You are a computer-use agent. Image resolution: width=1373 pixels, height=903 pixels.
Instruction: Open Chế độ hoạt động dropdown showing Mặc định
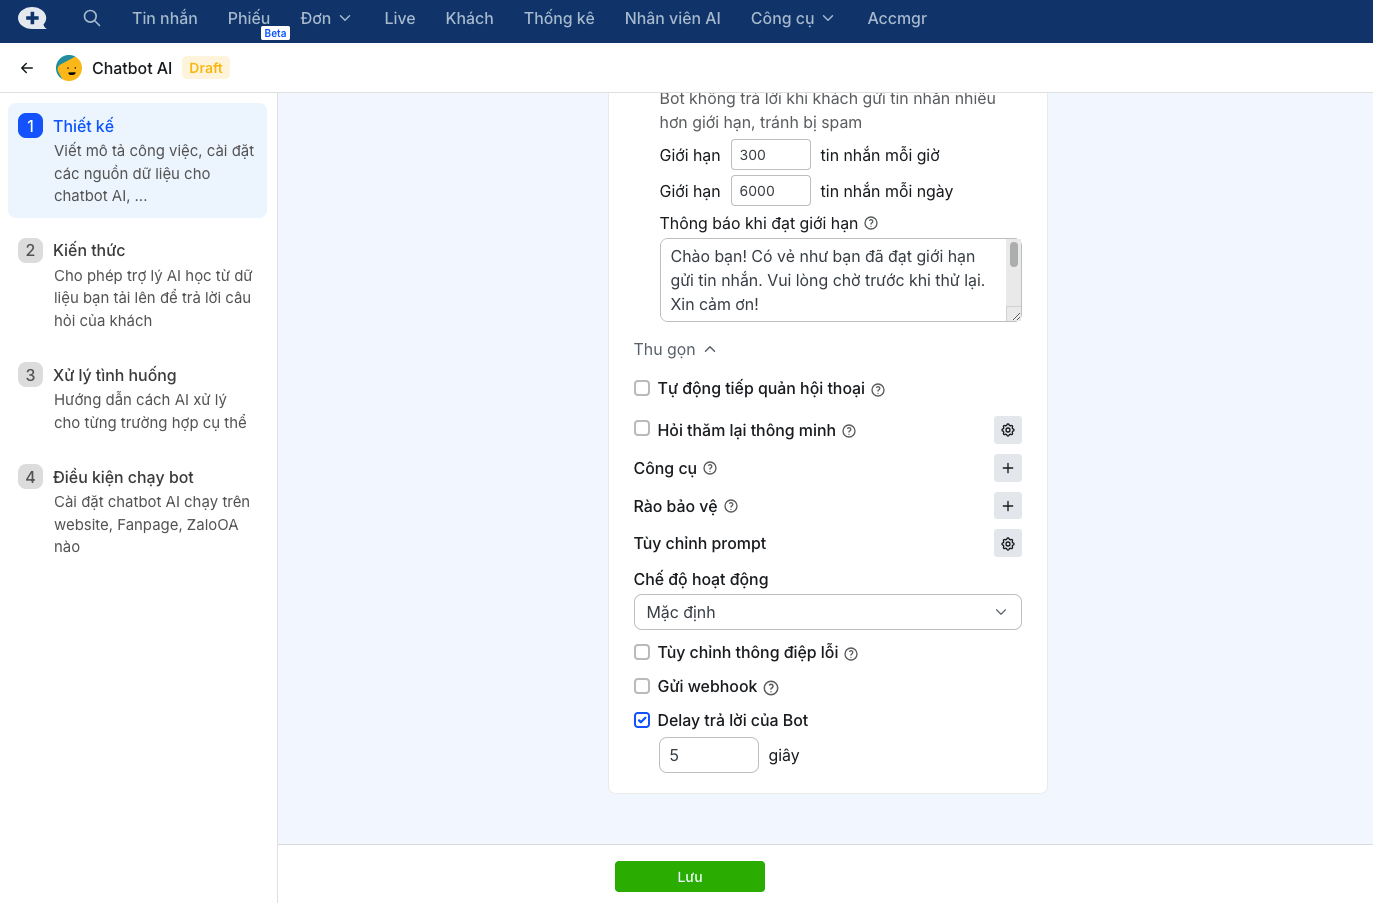pyautogui.click(x=827, y=612)
